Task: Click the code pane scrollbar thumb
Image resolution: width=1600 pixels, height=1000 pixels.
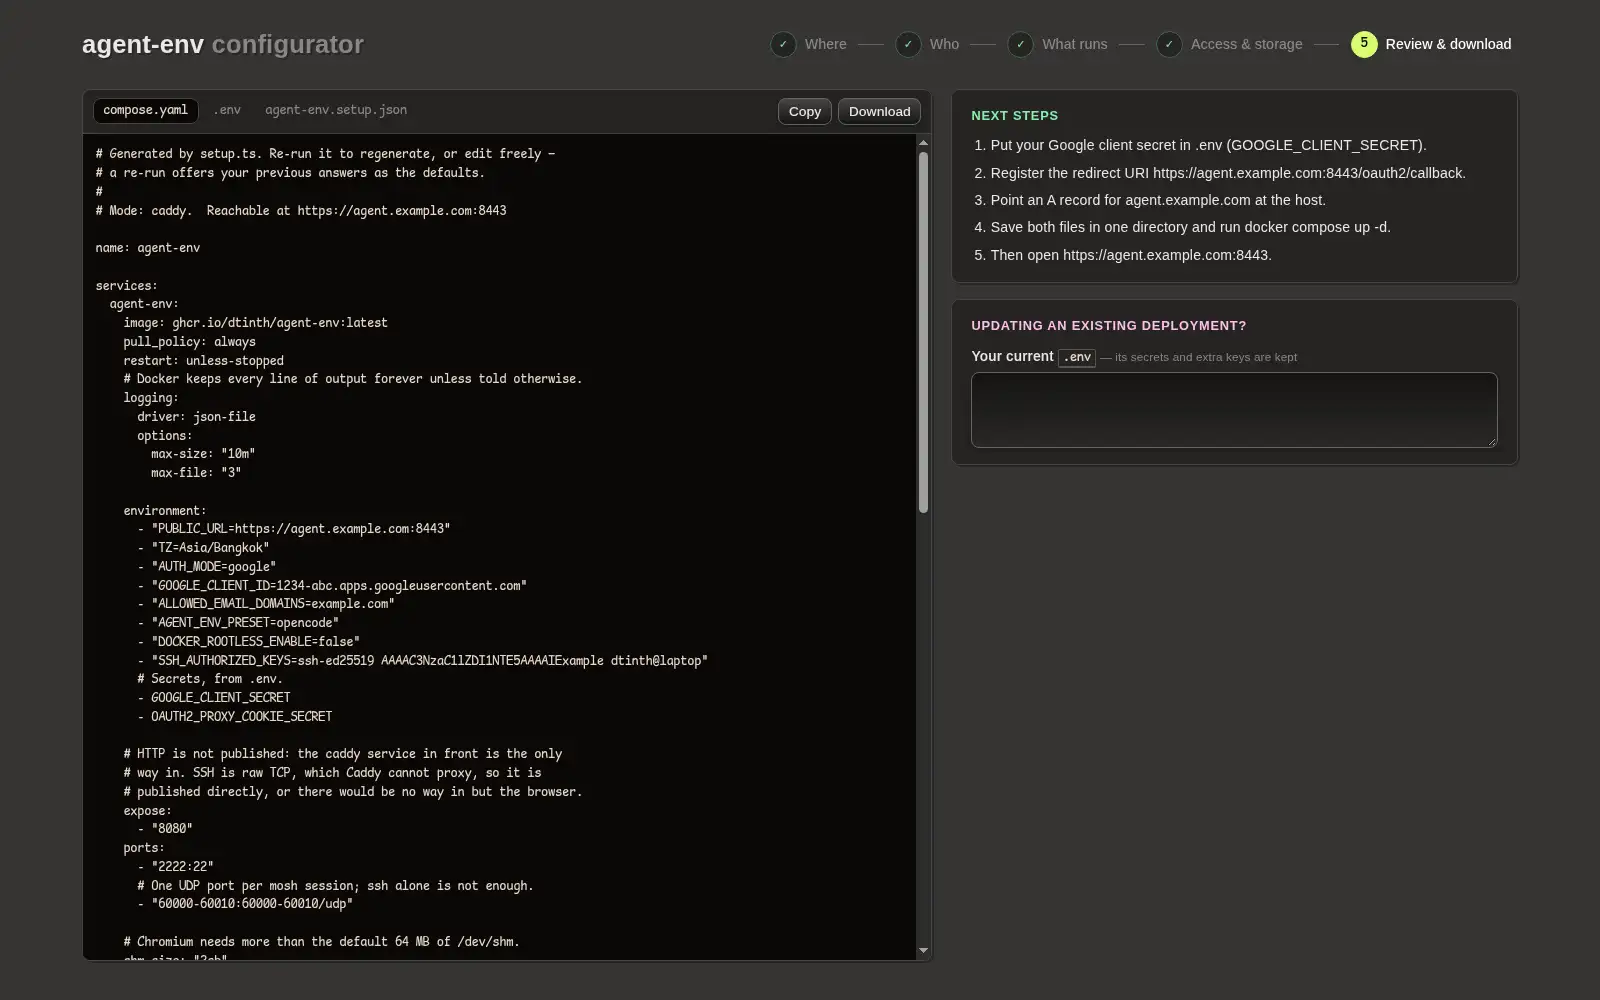Action: point(923,332)
